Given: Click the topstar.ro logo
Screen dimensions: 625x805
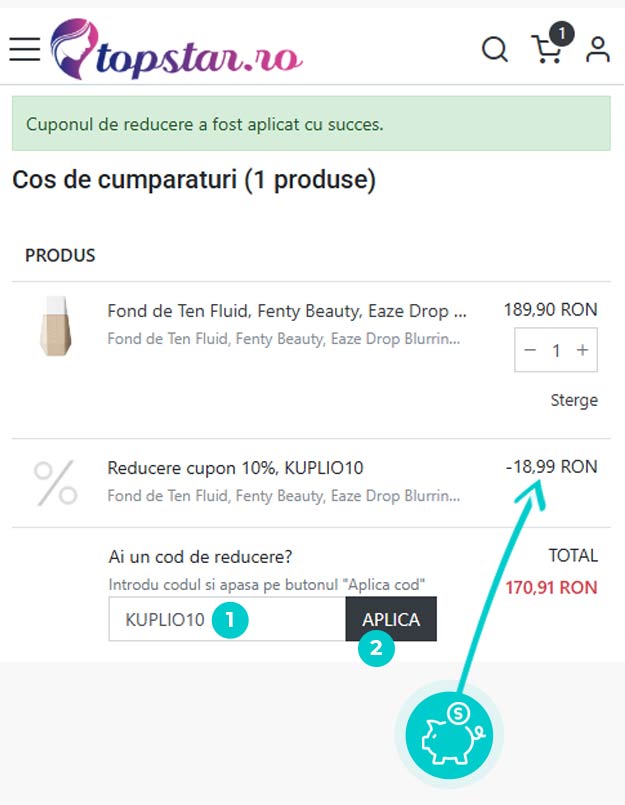Looking at the screenshot, I should coord(176,50).
